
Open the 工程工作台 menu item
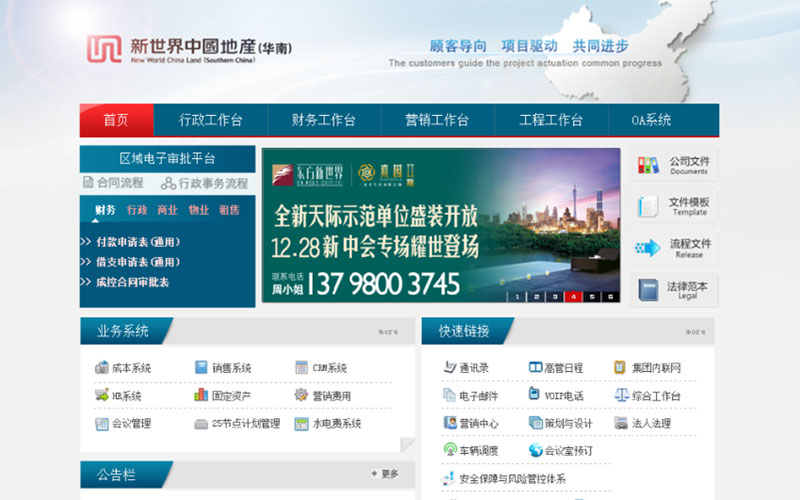tap(551, 120)
